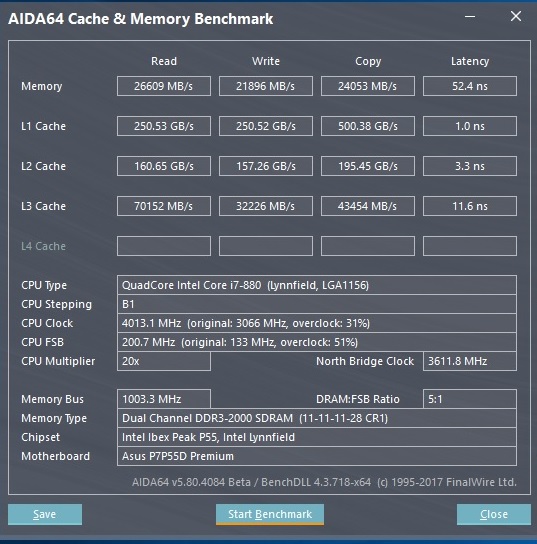
Task: Select the Memory Type description field
Action: 317,418
